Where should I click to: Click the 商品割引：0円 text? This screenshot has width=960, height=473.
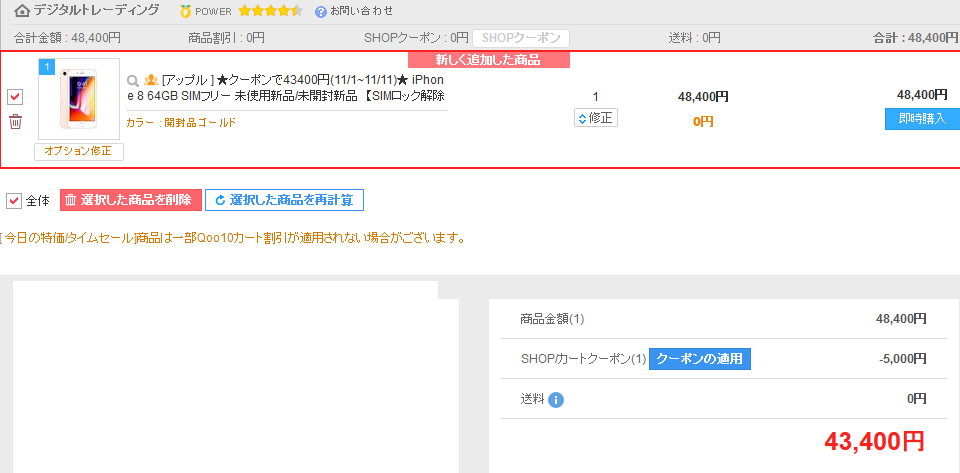point(227,38)
